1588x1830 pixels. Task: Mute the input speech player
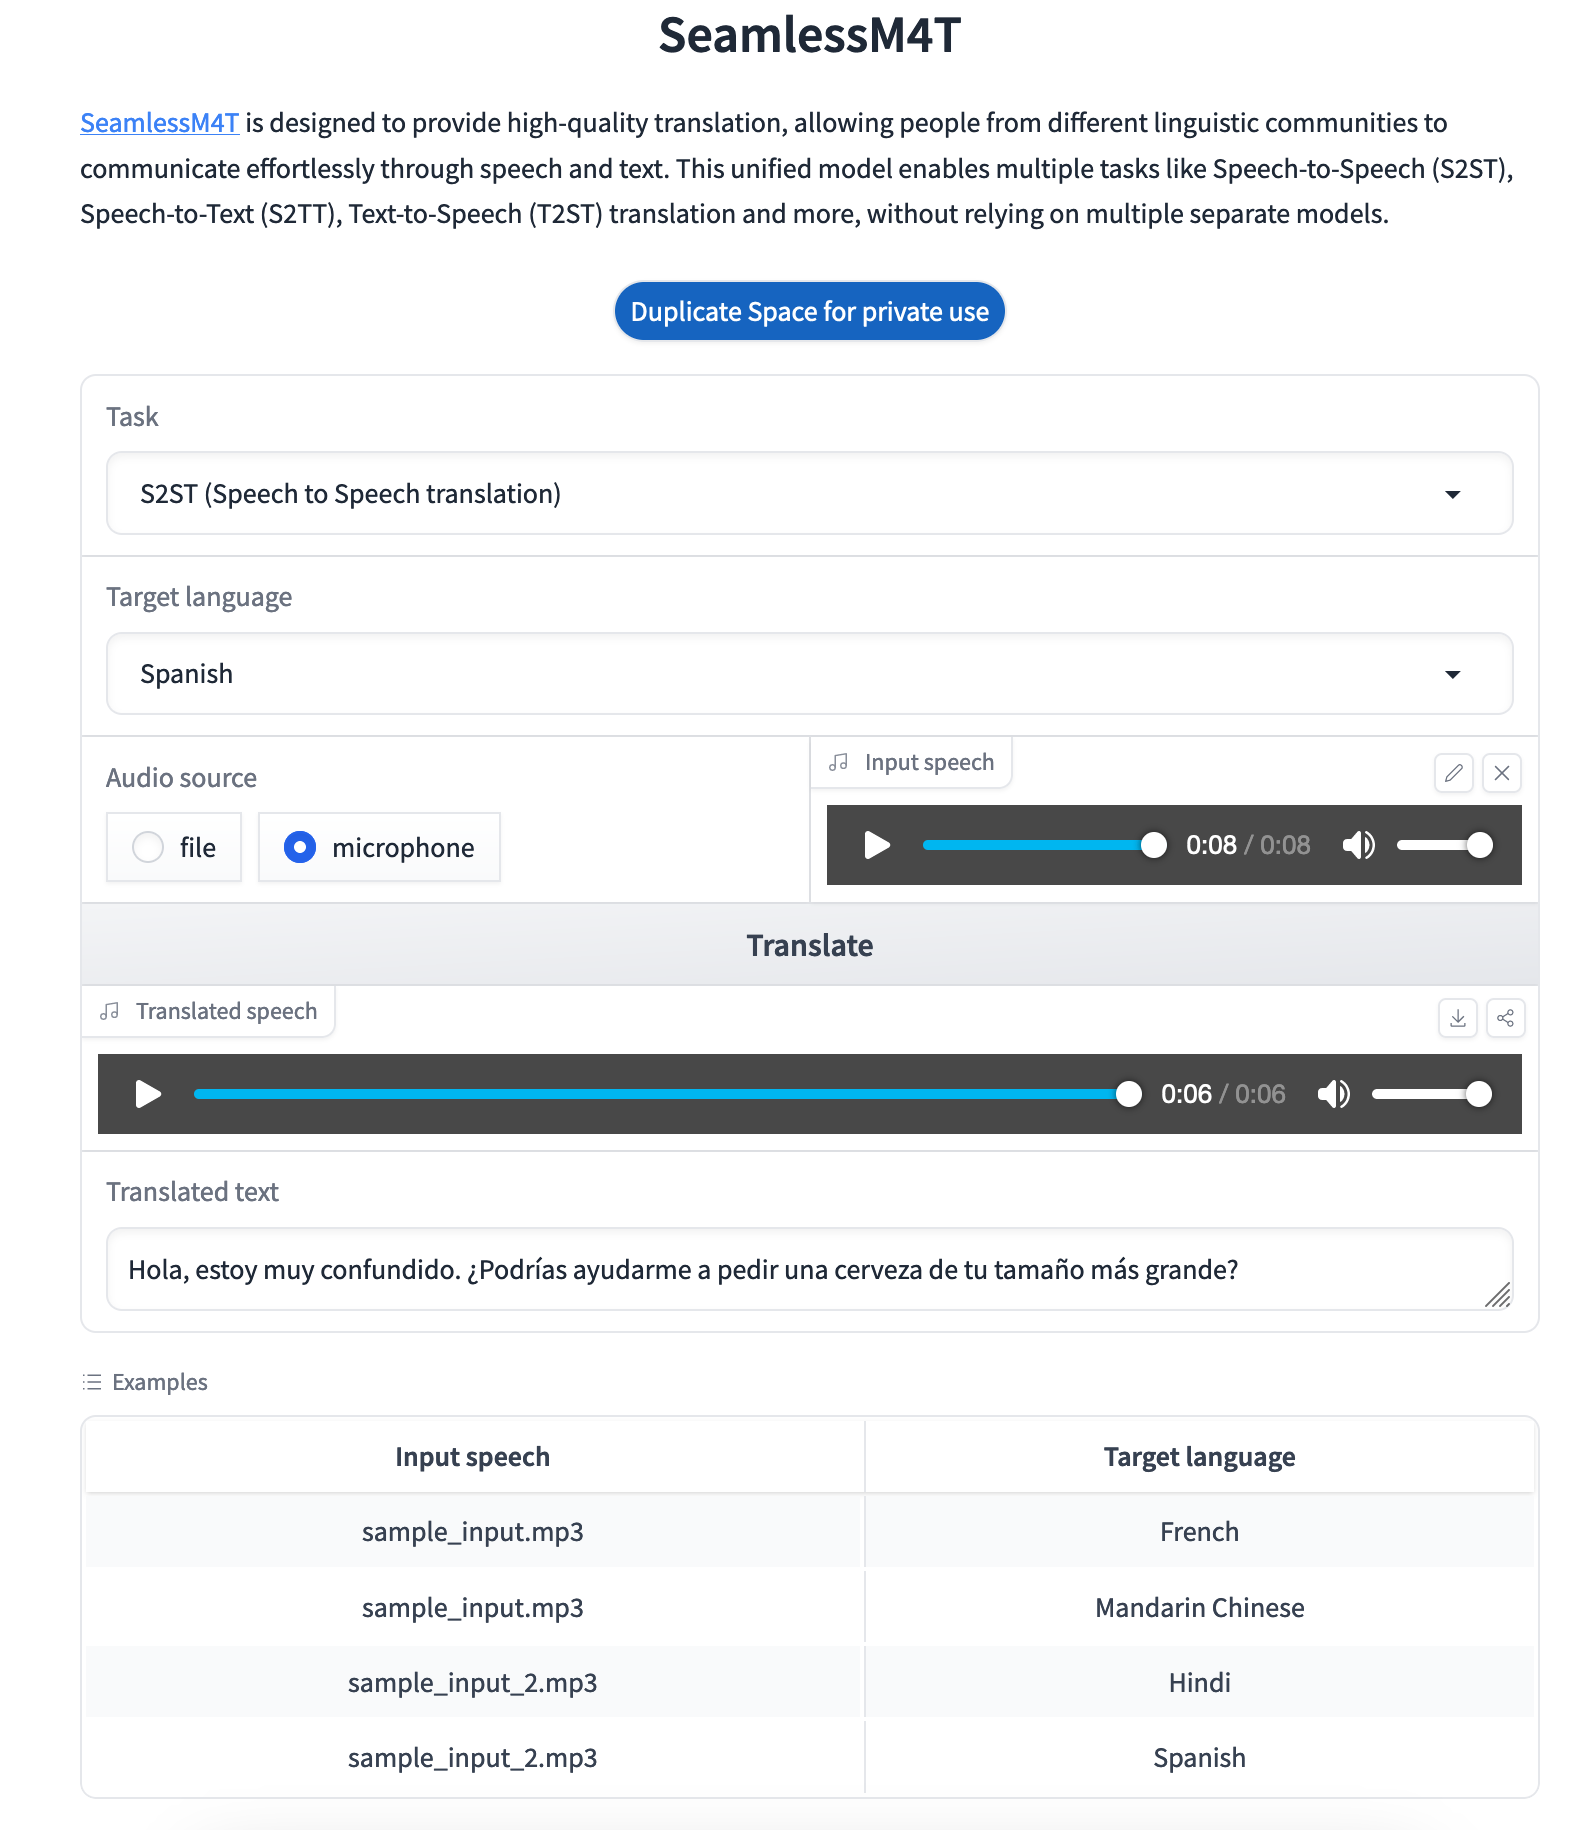click(x=1359, y=845)
